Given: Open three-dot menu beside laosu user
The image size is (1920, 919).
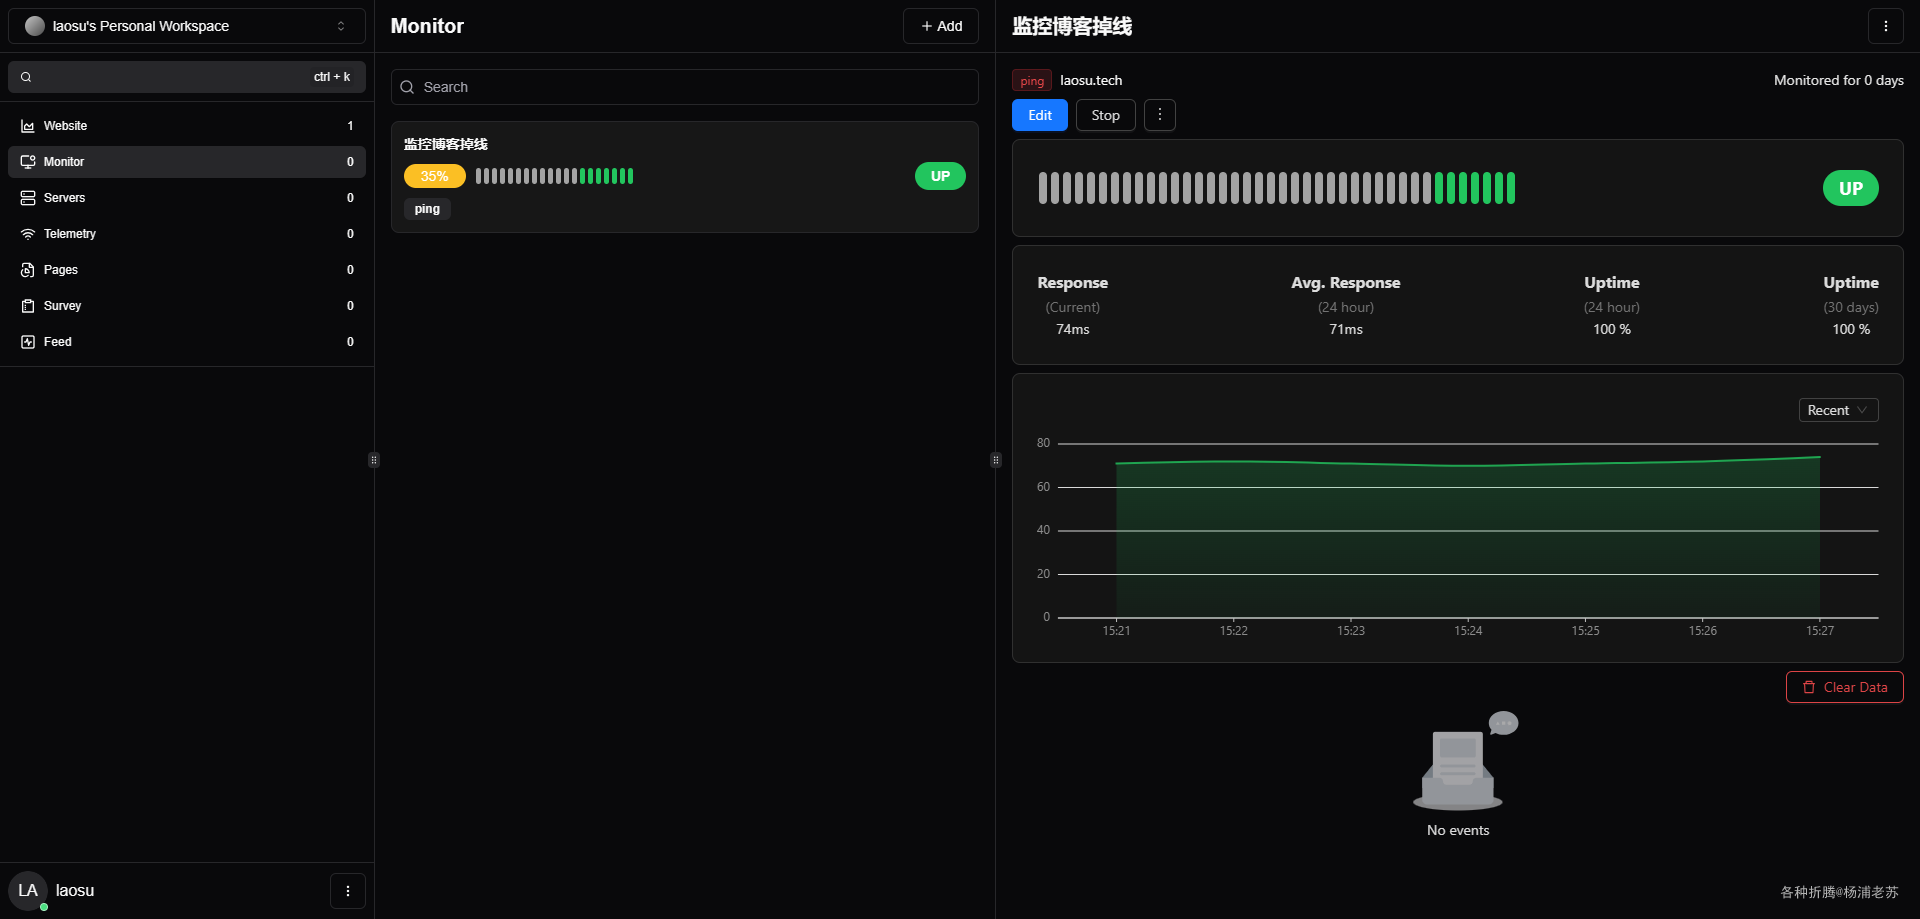Looking at the screenshot, I should coord(348,891).
